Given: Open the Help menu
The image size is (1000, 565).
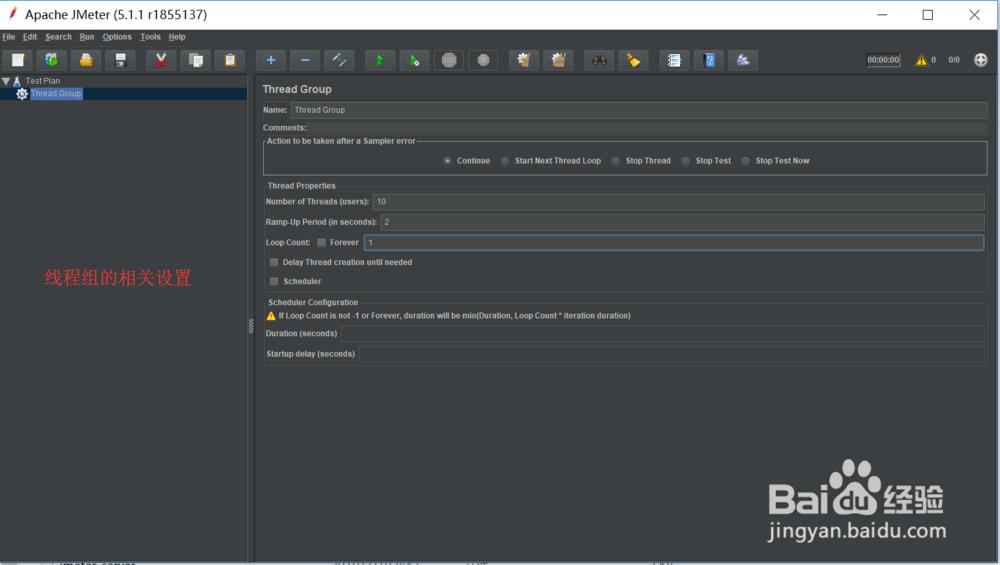Looking at the screenshot, I should click(177, 37).
